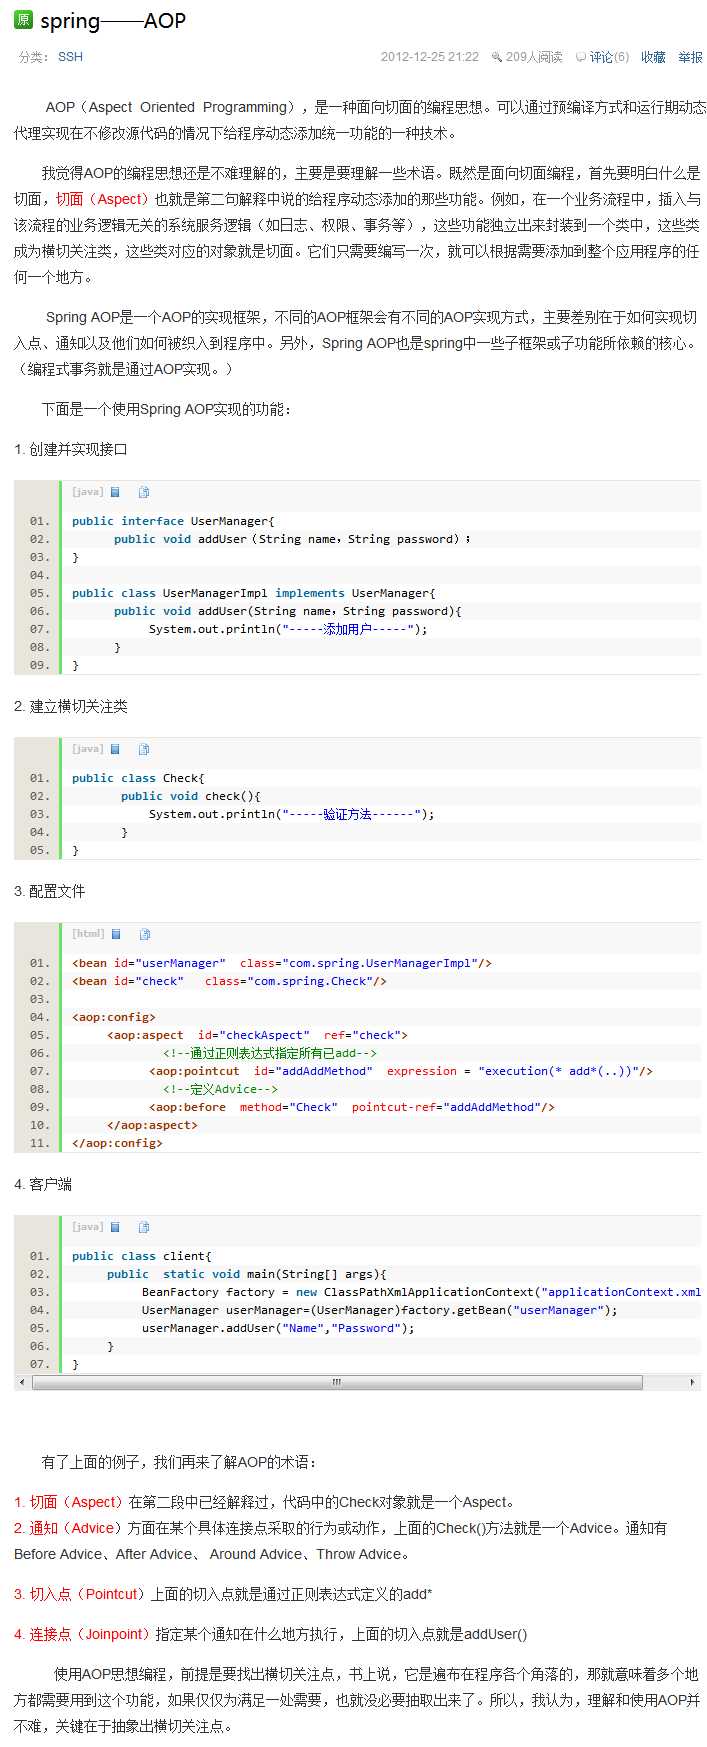This screenshot has width=707, height=1747.
Task: Open the 评论(6) comments link
Action: pos(609,57)
